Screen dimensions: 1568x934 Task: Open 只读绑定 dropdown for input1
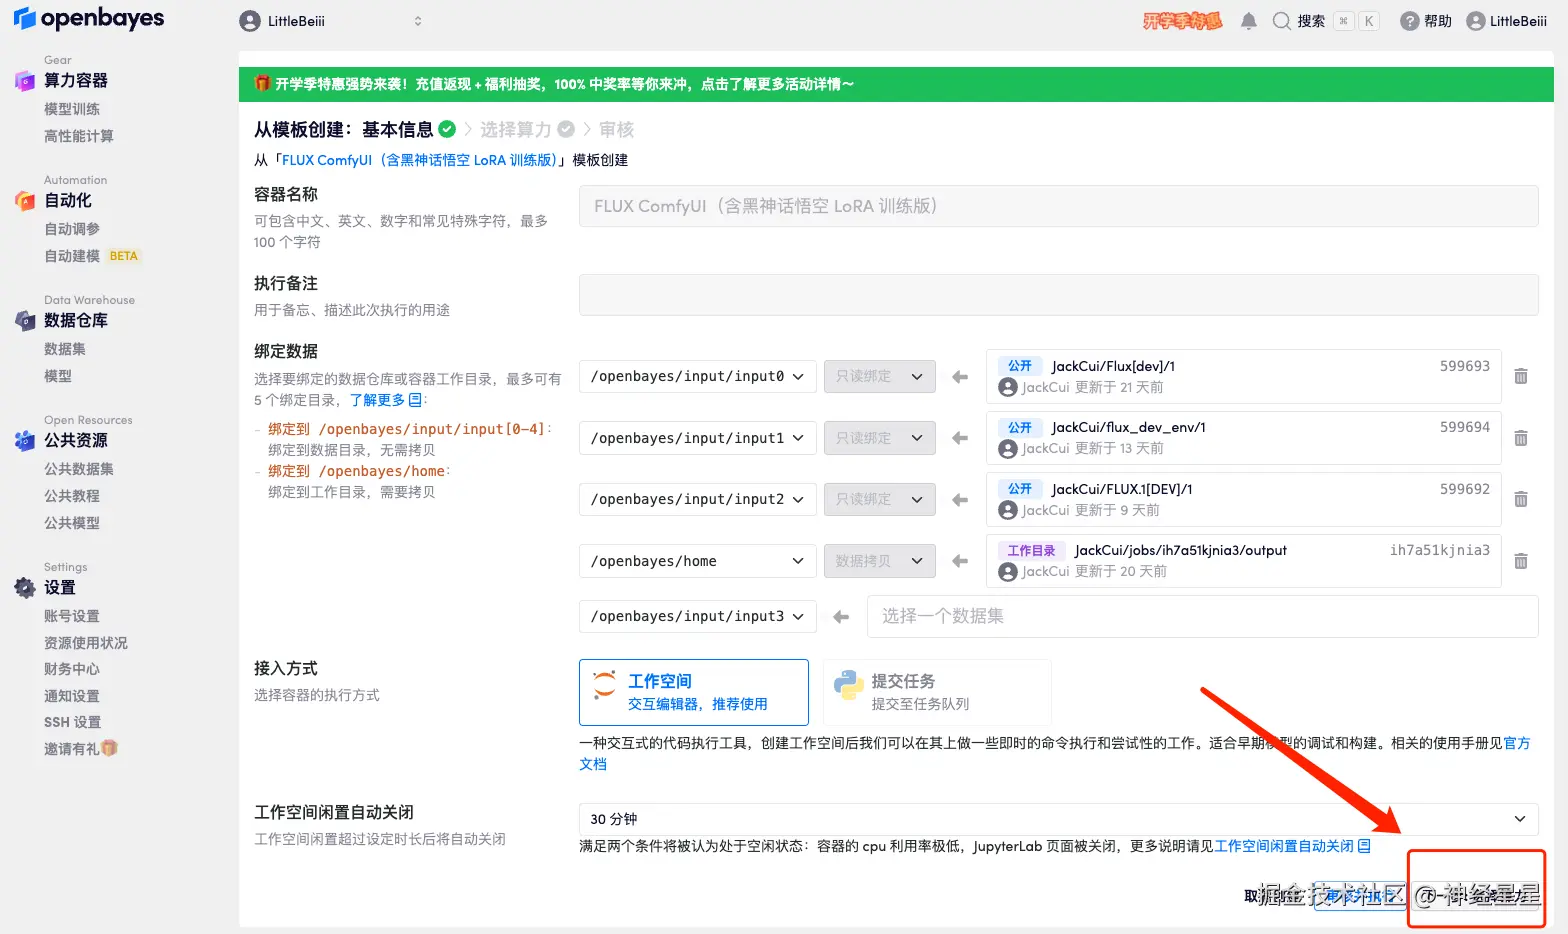tap(880, 438)
